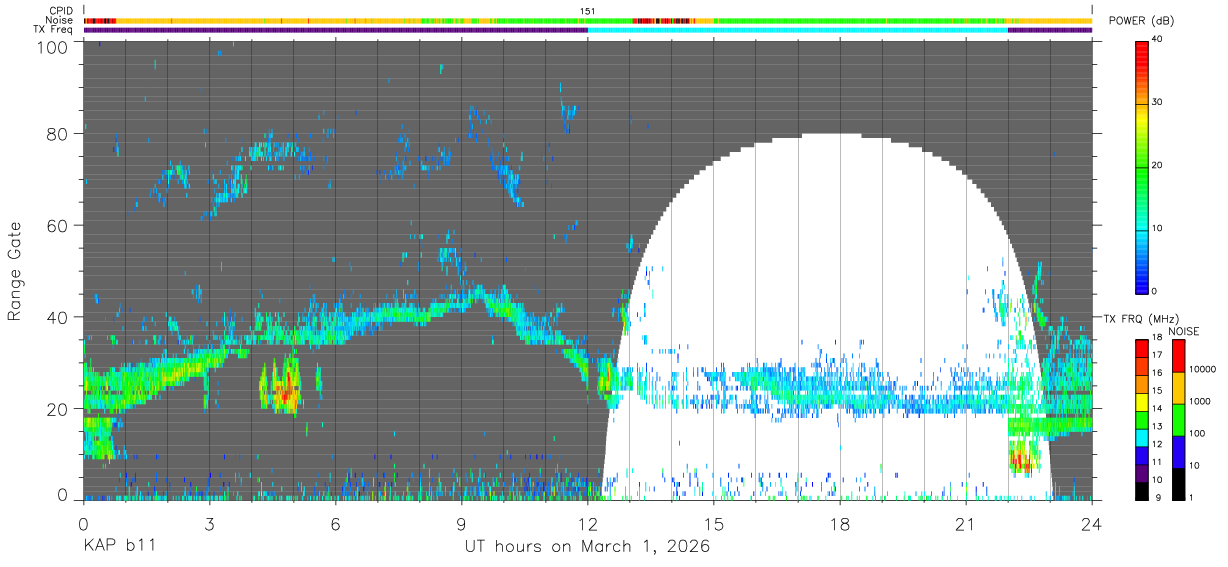Select the 'NOISE' legend title
1228x567 pixels.
click(x=1184, y=331)
